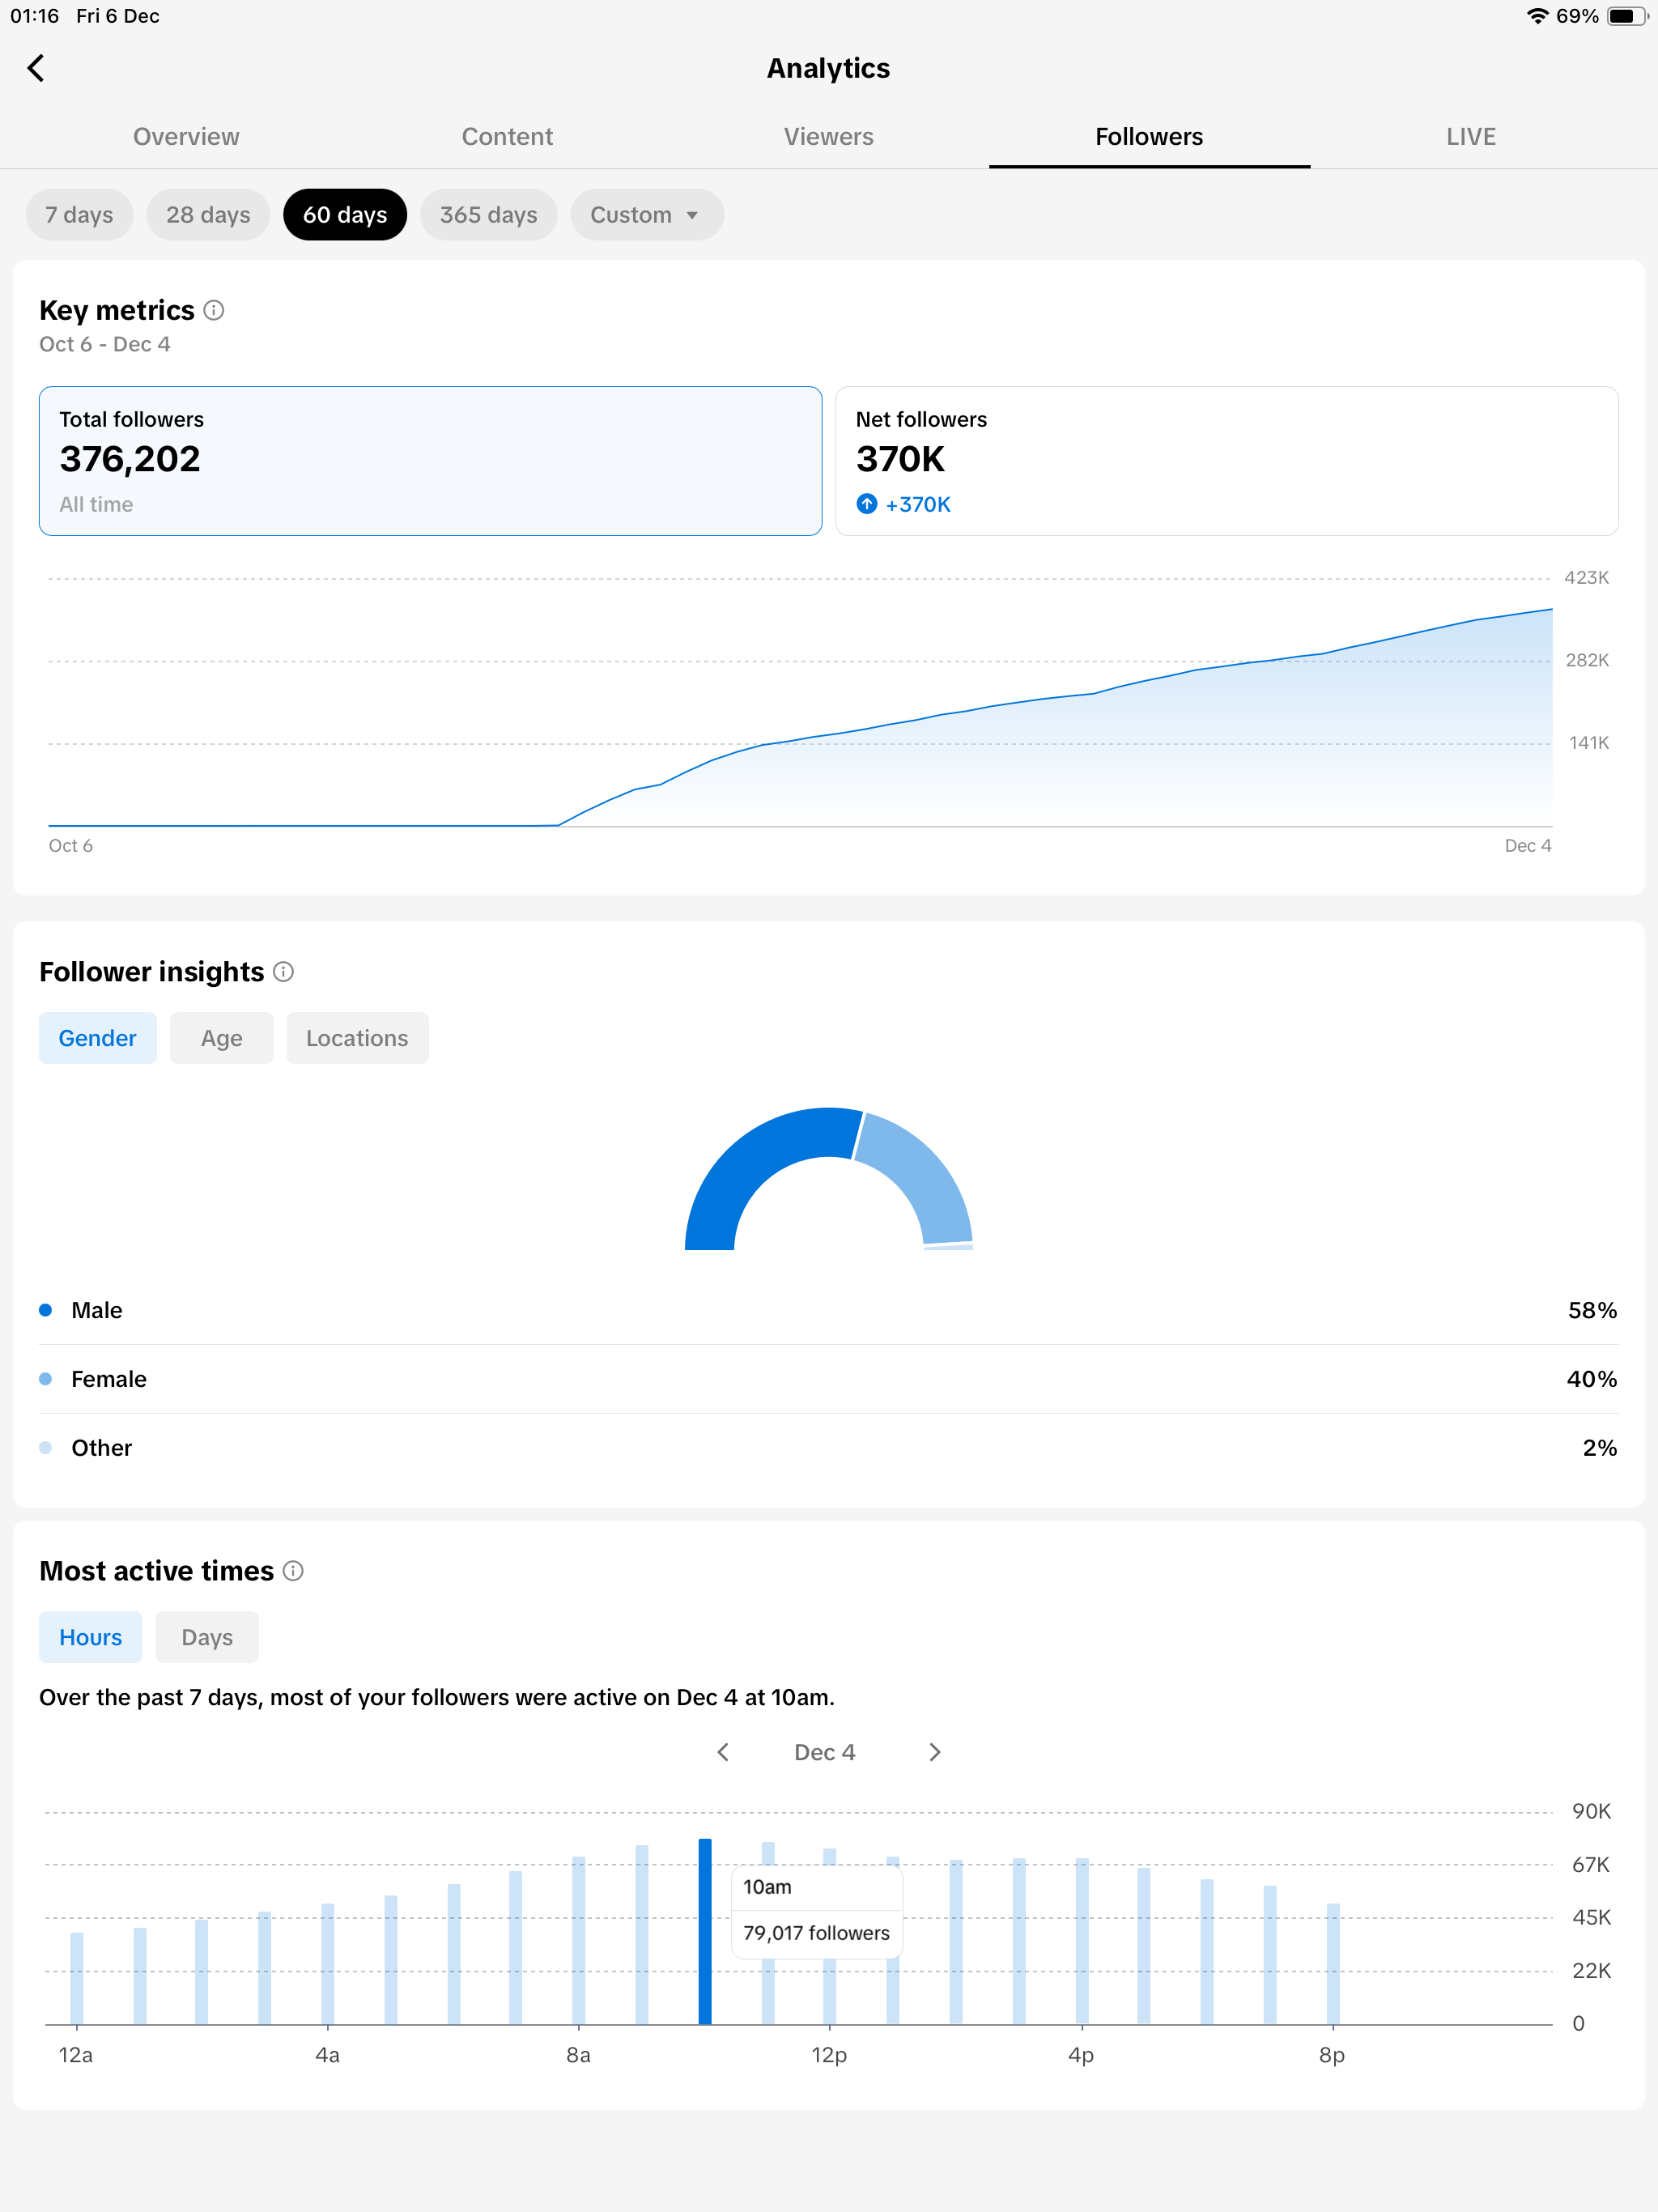Tap the 8p bar in chart
1658x2212 pixels.
[x=1333, y=1964]
